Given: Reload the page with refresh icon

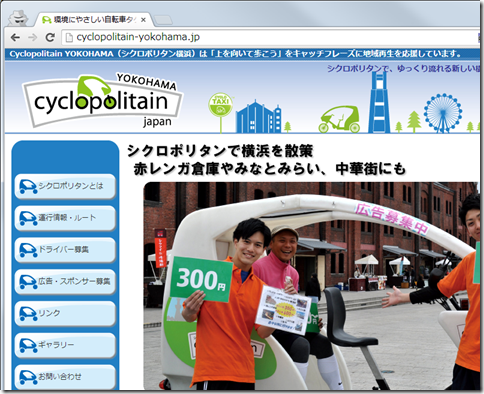Looking at the screenshot, I should tap(50, 37).
